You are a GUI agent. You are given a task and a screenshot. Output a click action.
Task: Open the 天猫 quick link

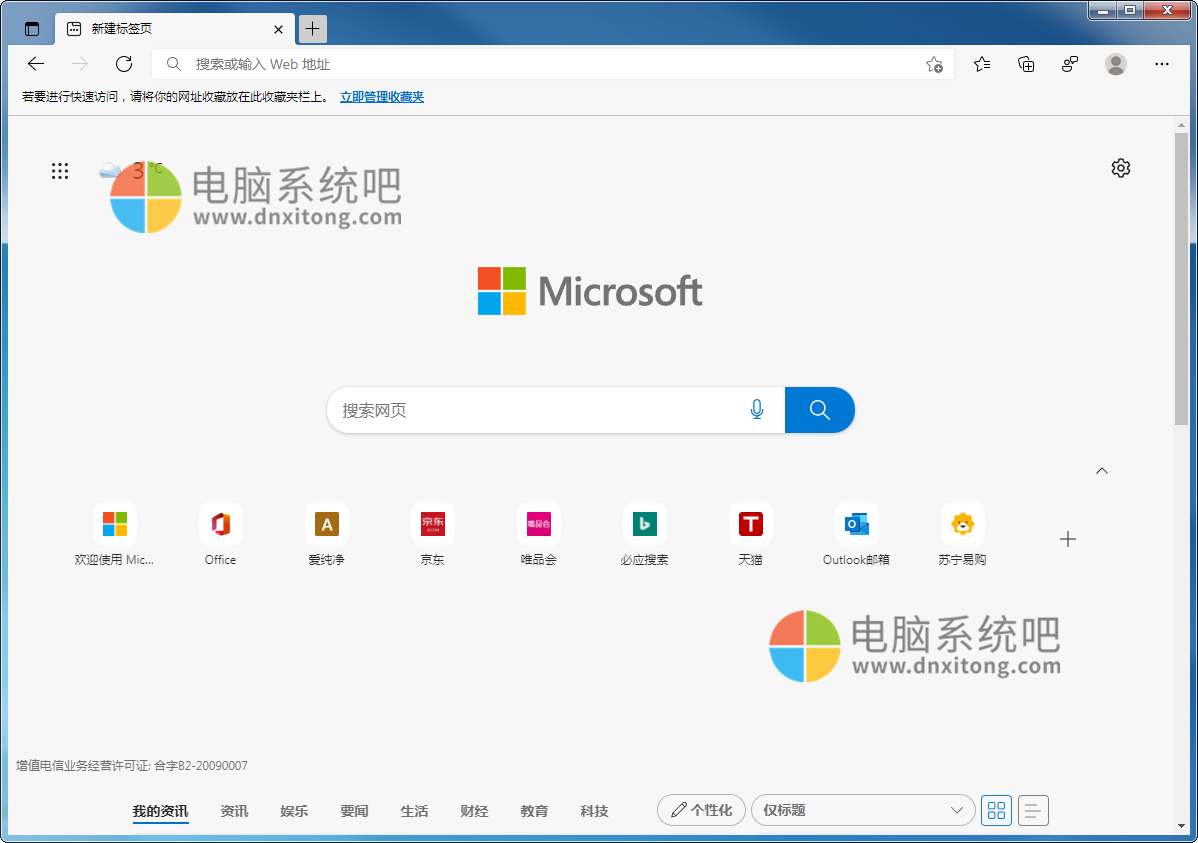click(750, 535)
